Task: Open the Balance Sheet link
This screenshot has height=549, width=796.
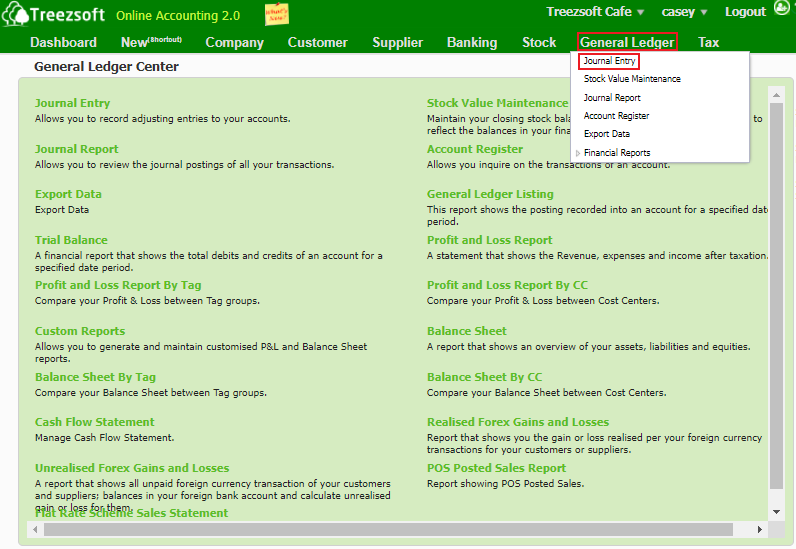Action: [467, 331]
